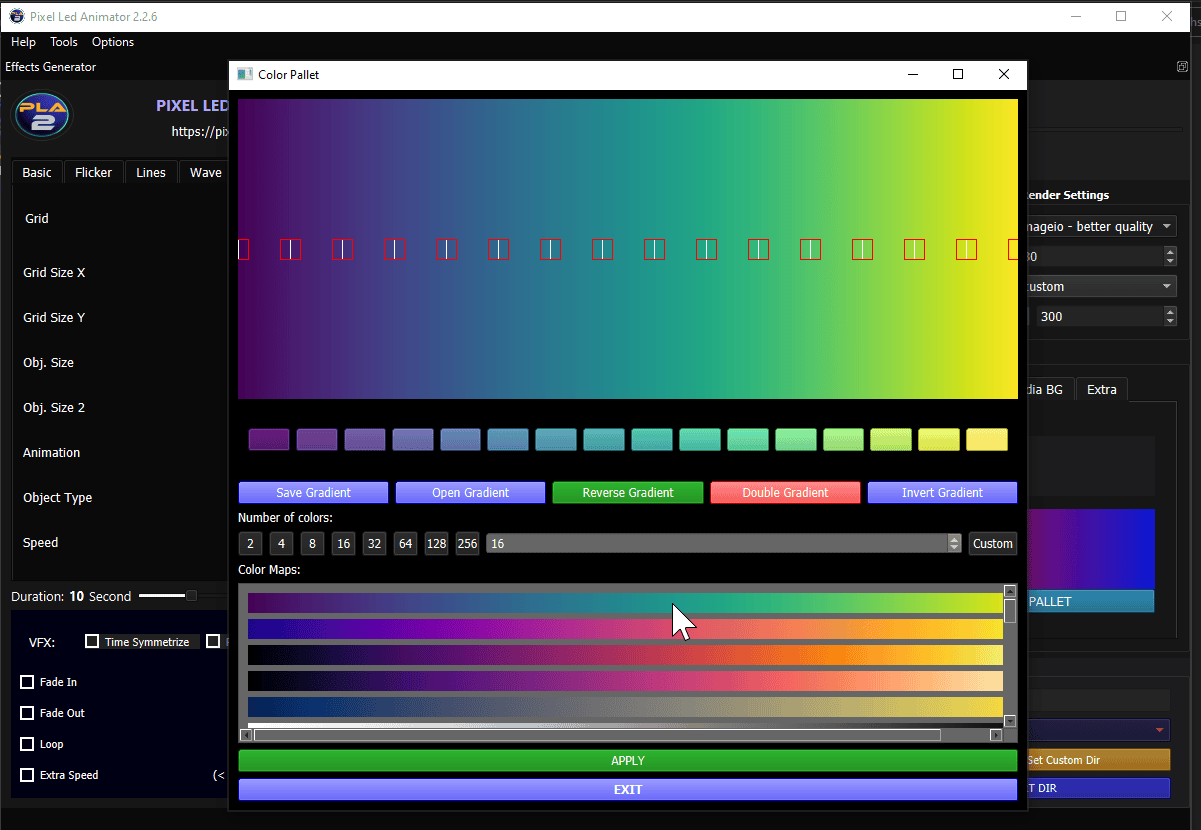The height and width of the screenshot is (830, 1201).
Task: Enable the Fade In effect
Action: pyautogui.click(x=26, y=681)
